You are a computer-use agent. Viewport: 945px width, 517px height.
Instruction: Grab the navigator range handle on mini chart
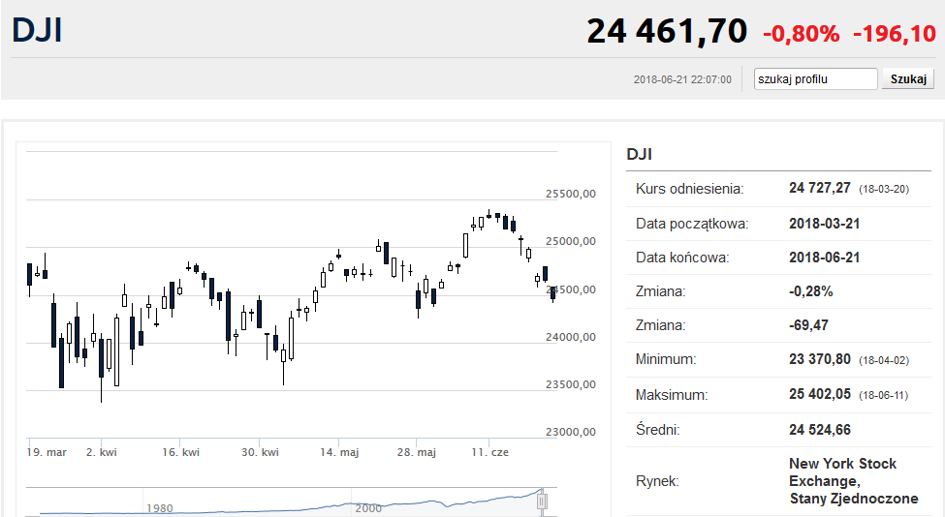pyautogui.click(x=542, y=501)
